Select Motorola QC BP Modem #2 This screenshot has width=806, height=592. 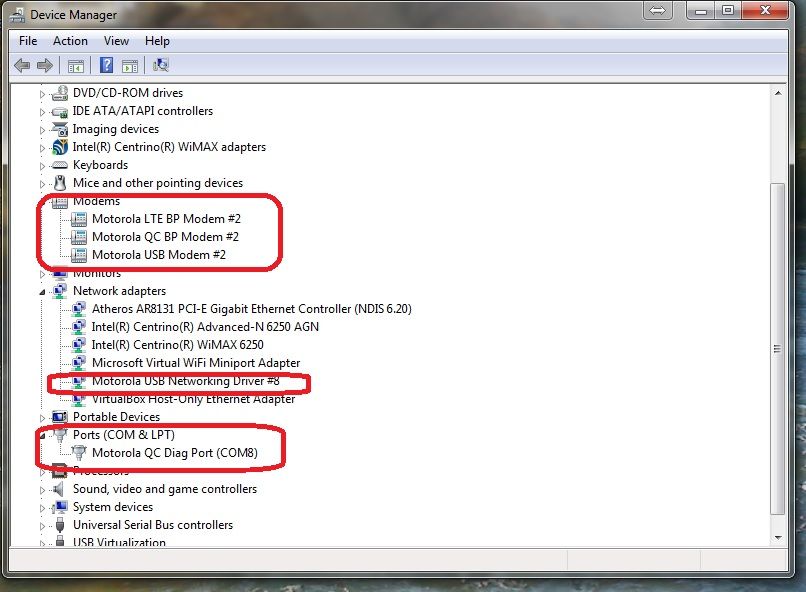coord(165,237)
